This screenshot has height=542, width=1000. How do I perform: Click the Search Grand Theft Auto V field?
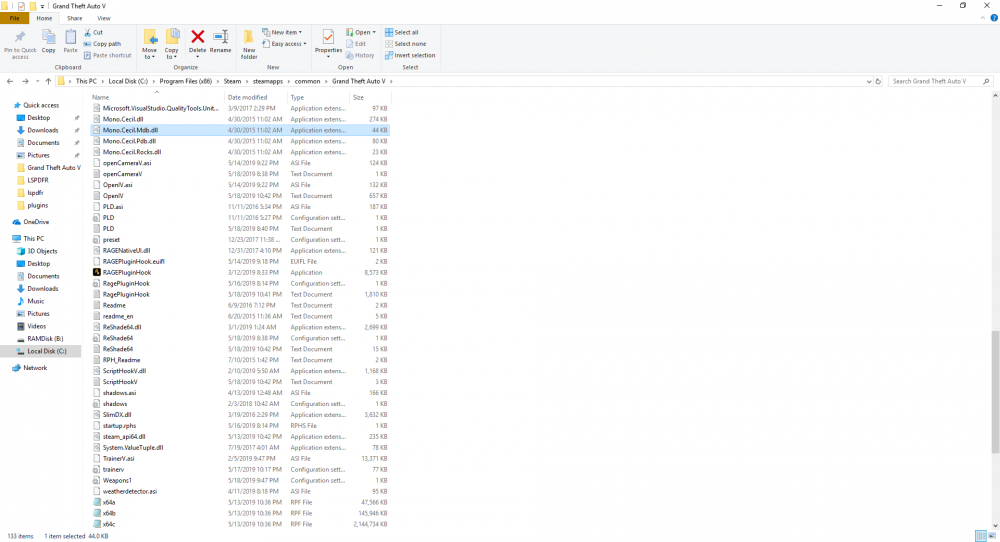[x=939, y=82]
